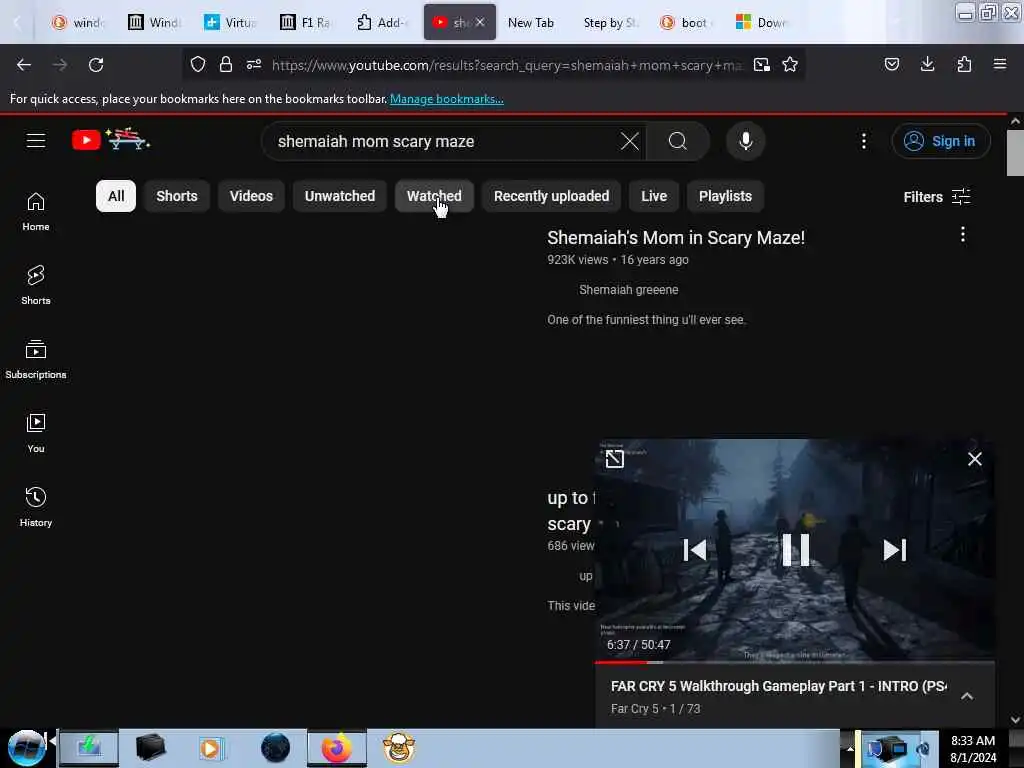1024x768 pixels.
Task: Show hidden system tray icons
Action: pos(850,748)
